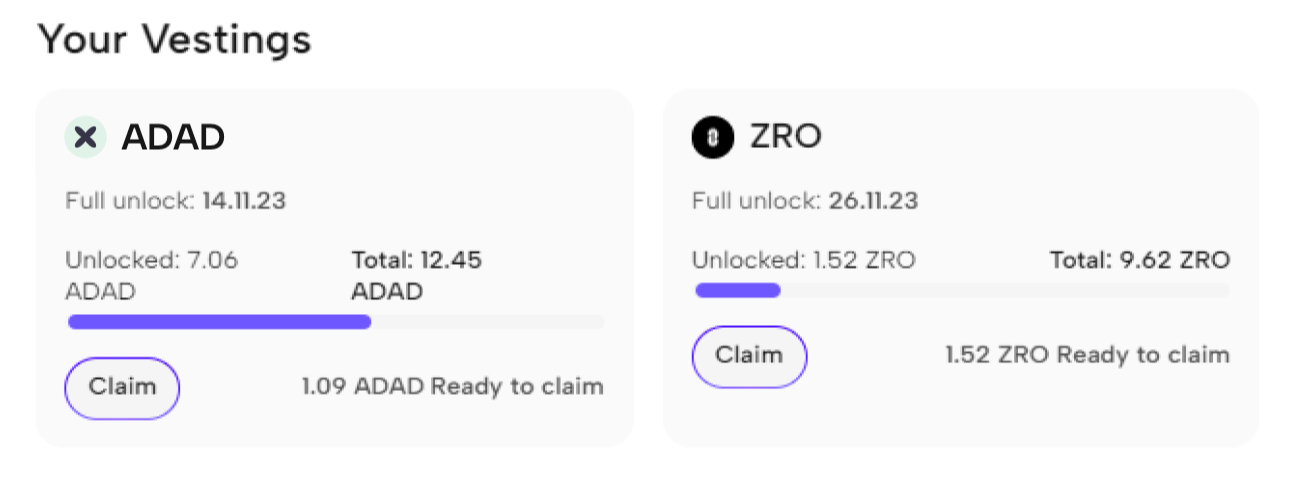Screen dimensions: 1295x489
Task: Click the "Total: 12.45 ADAD" label
Action: point(416,275)
